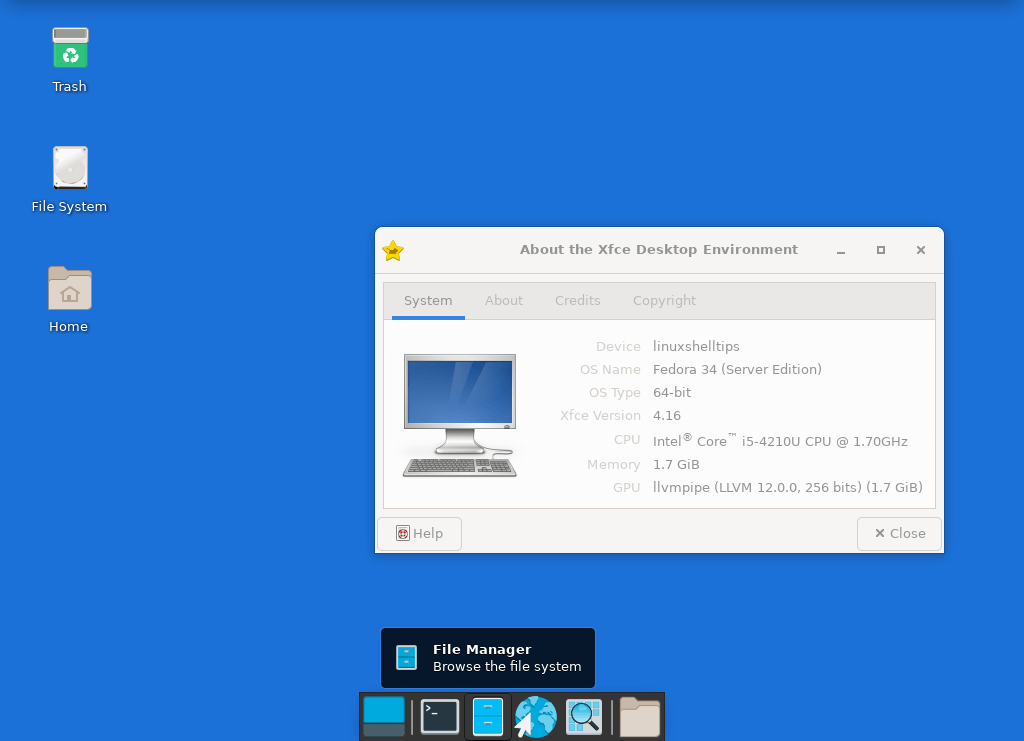Viewport: 1024px width, 741px height.
Task: Click the Show Desktop dock icon
Action: [384, 717]
